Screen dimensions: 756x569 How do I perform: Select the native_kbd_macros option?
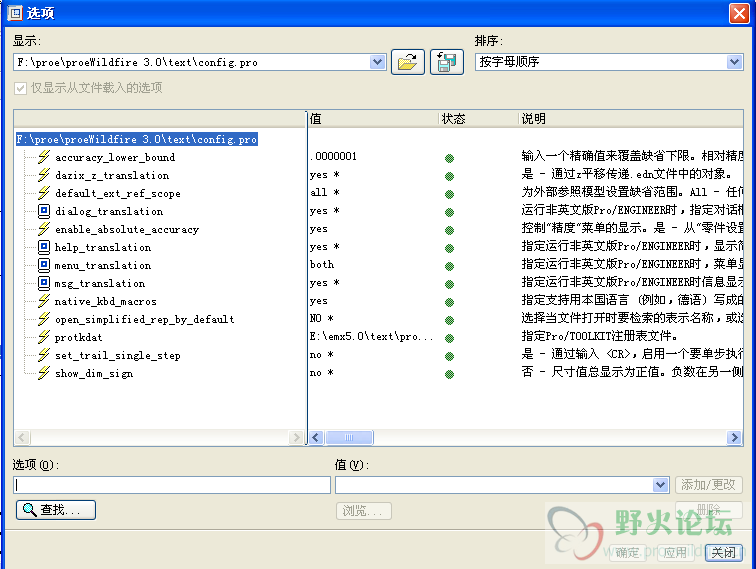[x=106, y=301]
